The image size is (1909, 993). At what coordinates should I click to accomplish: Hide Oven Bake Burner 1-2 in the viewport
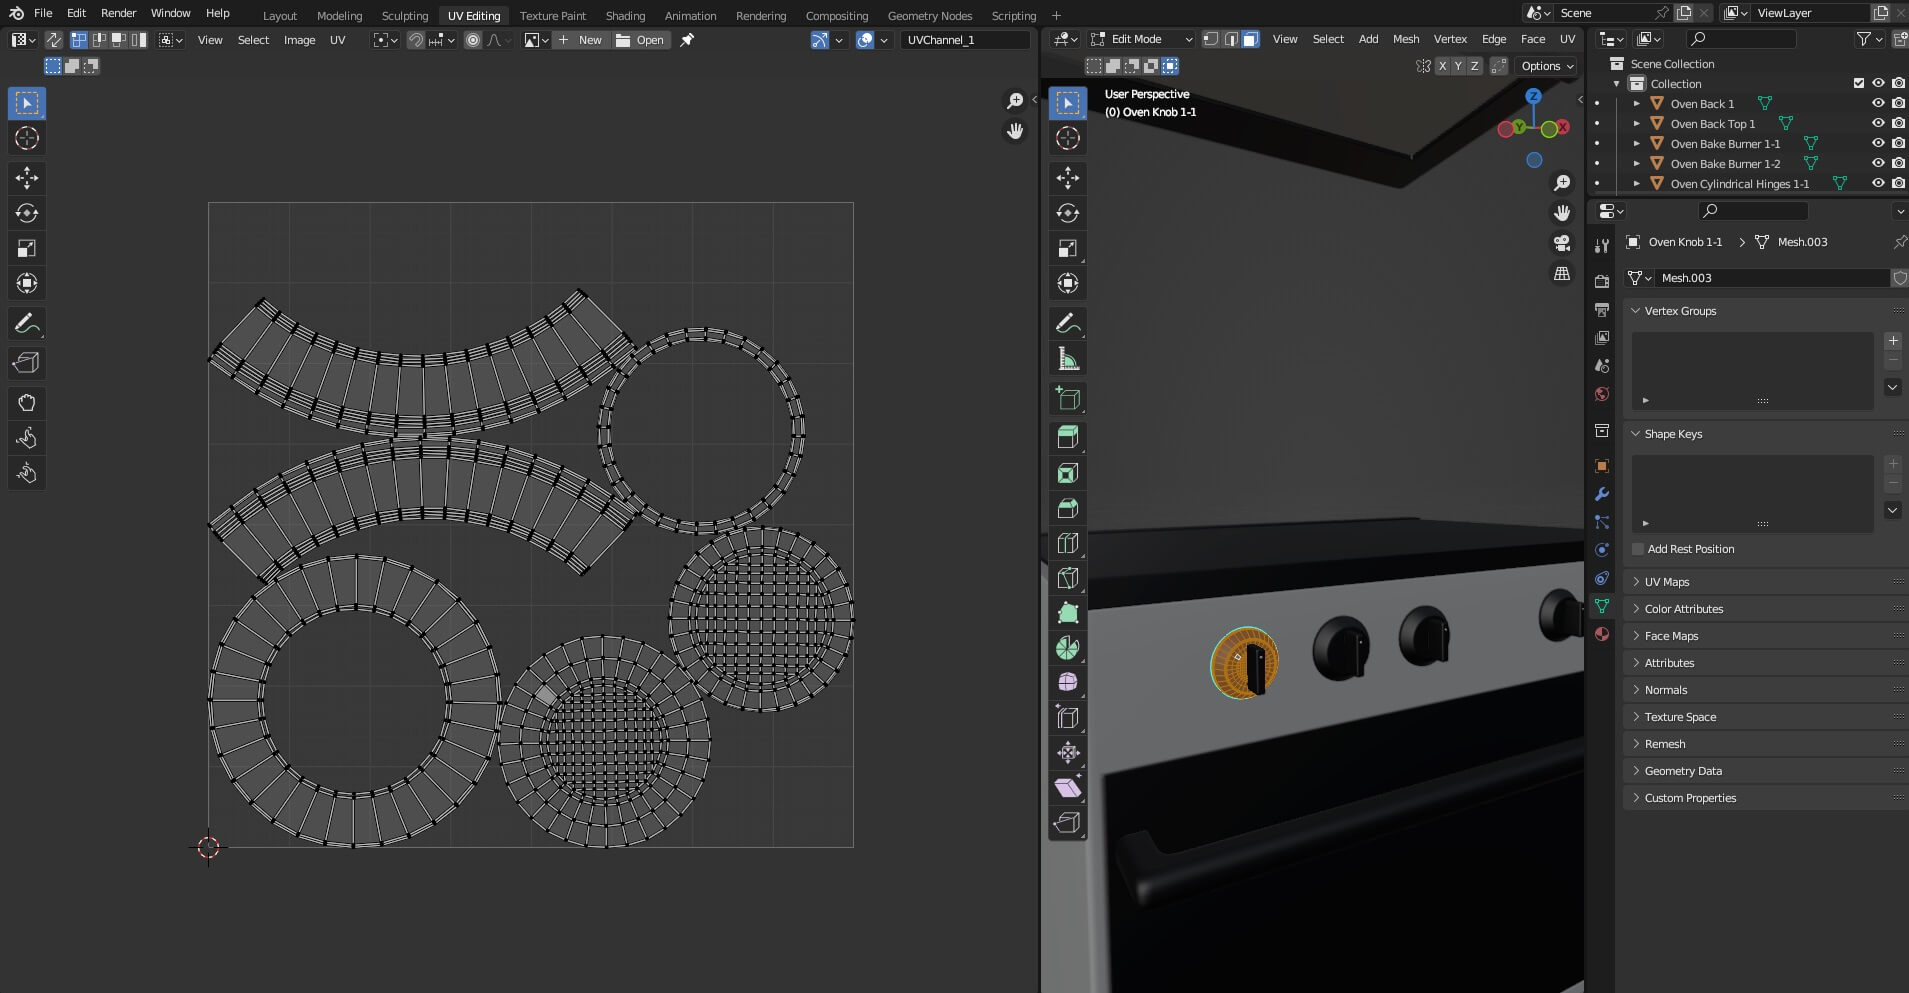(1878, 163)
